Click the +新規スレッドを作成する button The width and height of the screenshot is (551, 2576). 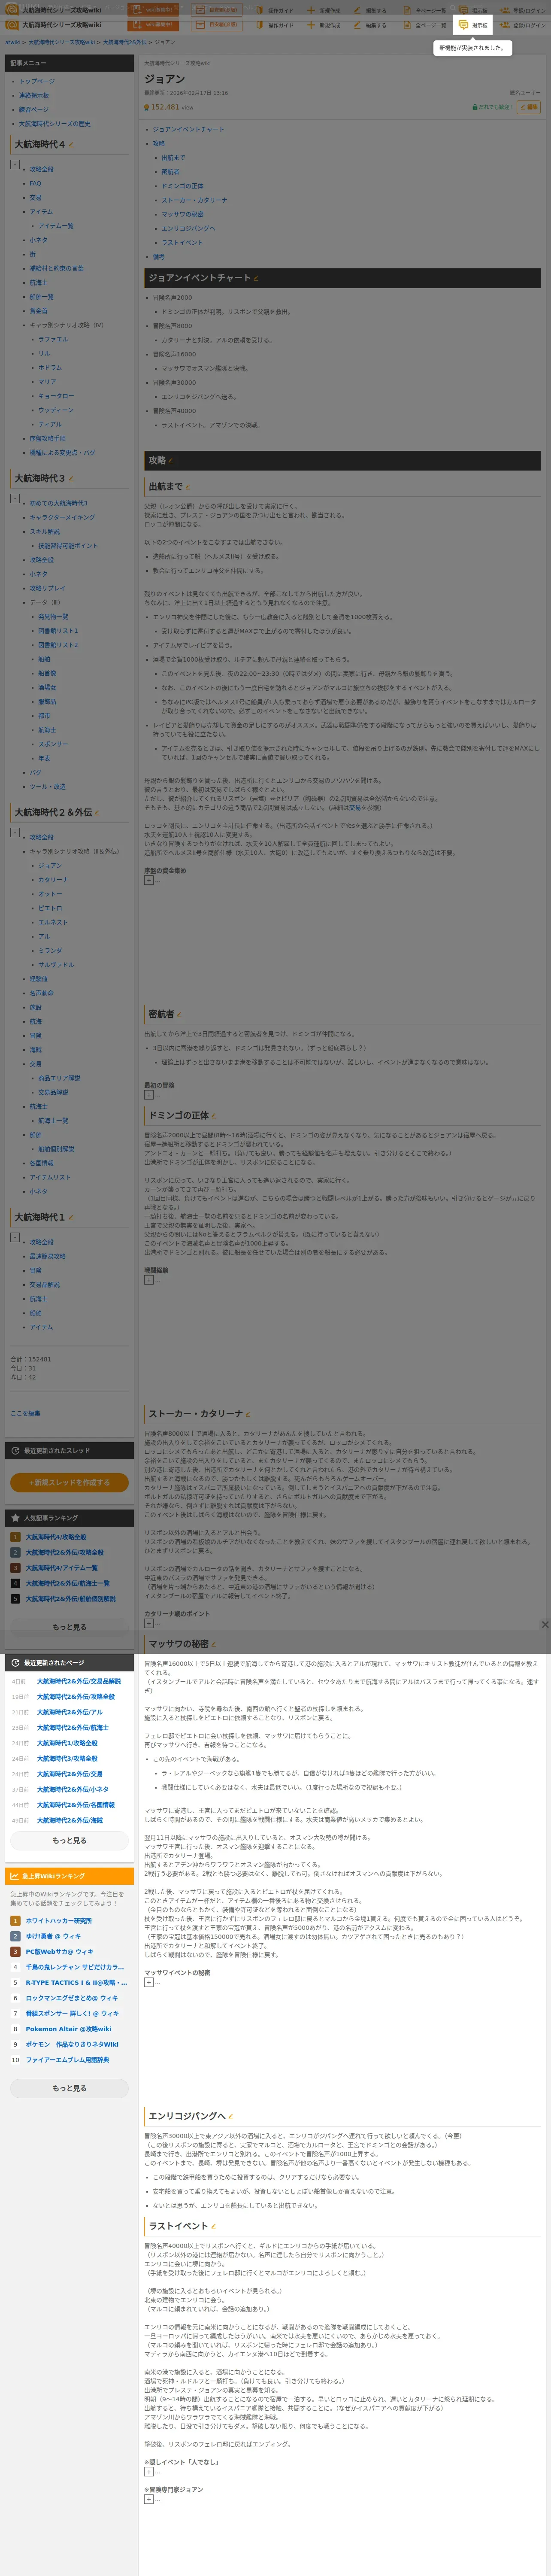point(69,1483)
